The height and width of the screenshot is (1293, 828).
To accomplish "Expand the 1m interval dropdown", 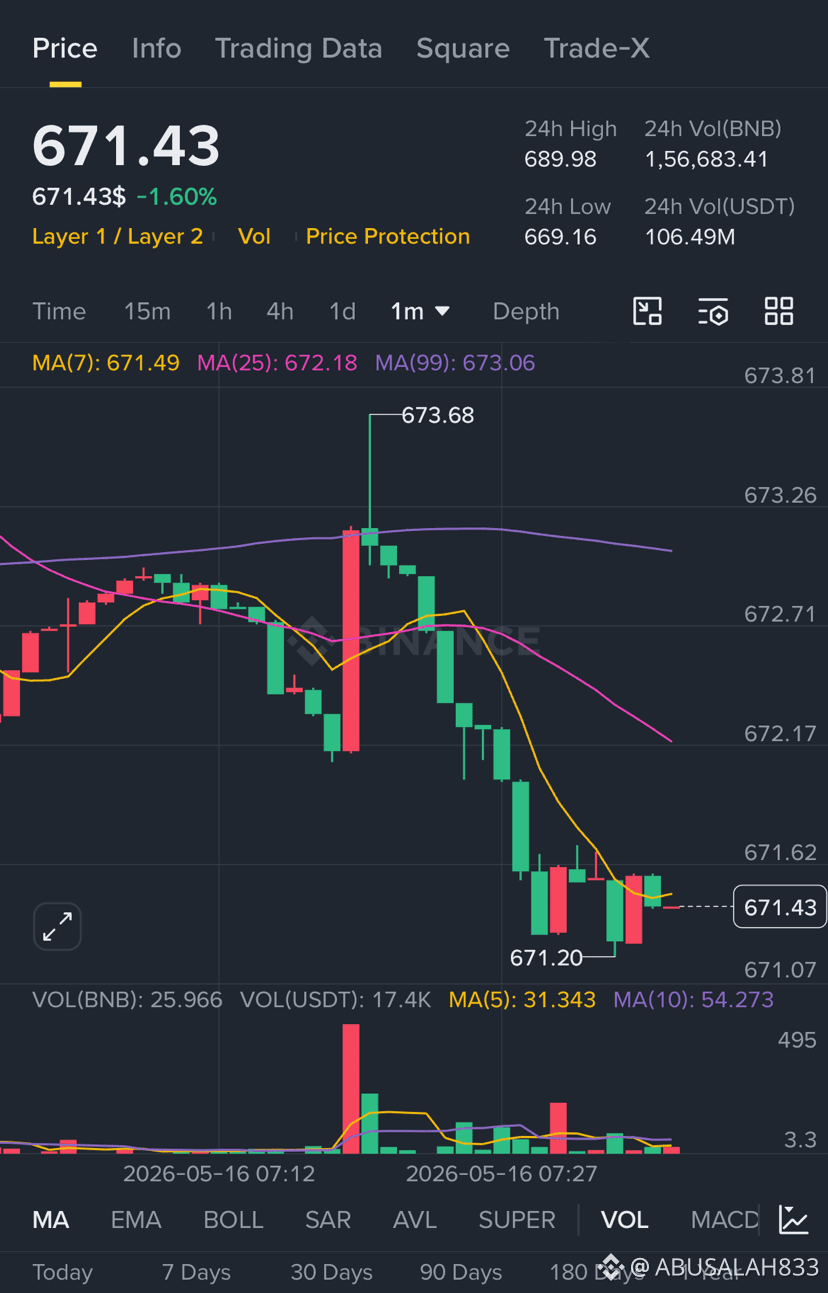I will [420, 311].
